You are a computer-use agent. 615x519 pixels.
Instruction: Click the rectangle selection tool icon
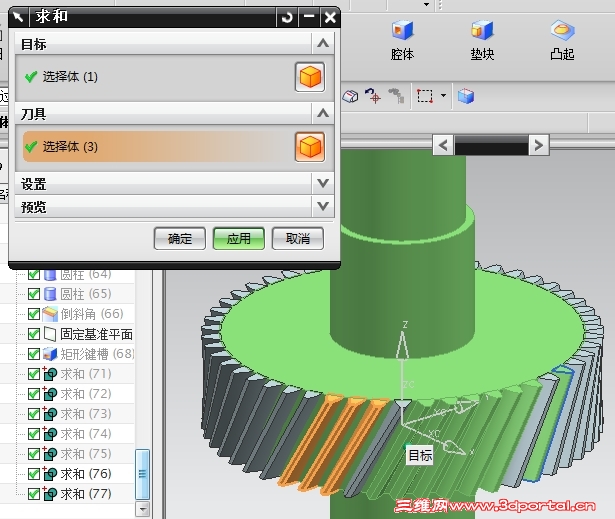(425, 96)
